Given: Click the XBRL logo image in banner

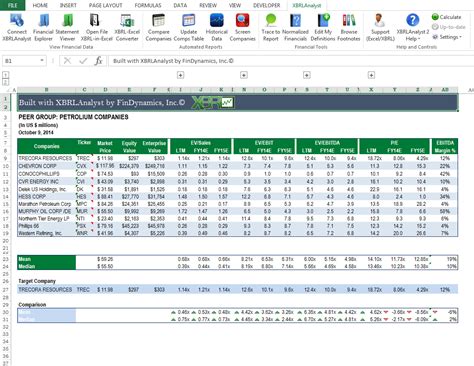Looking at the screenshot, I should [x=213, y=103].
